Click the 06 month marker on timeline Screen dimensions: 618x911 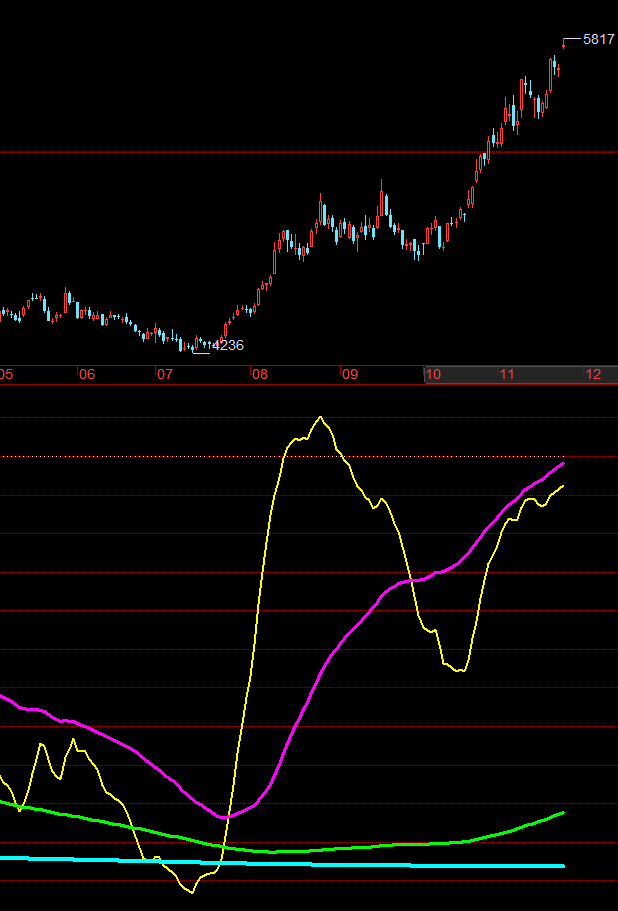coord(87,374)
